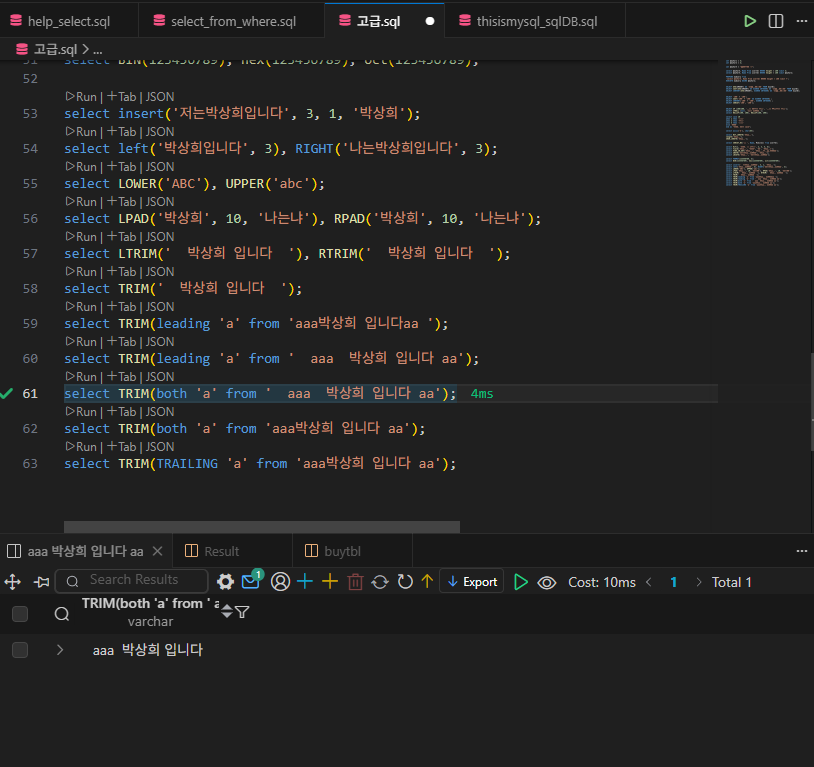The width and height of the screenshot is (814, 767).
Task: Delete row using red trash icon
Action: tap(355, 582)
